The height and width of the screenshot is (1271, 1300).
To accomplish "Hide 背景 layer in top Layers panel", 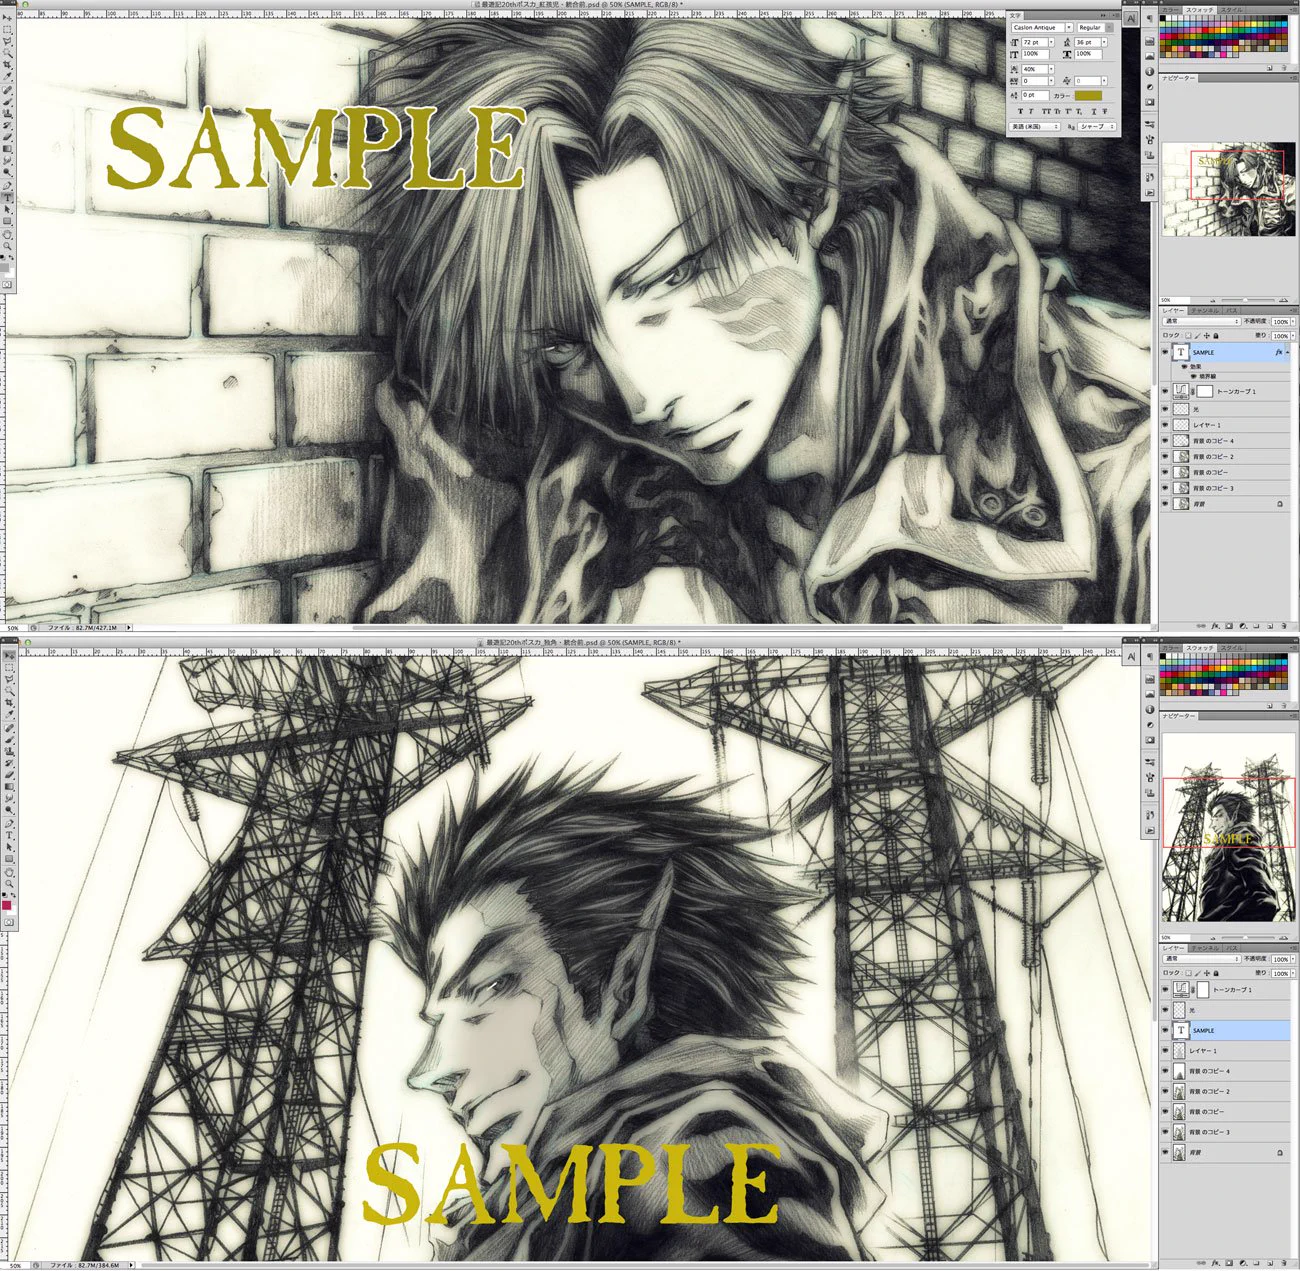I will pos(1165,504).
